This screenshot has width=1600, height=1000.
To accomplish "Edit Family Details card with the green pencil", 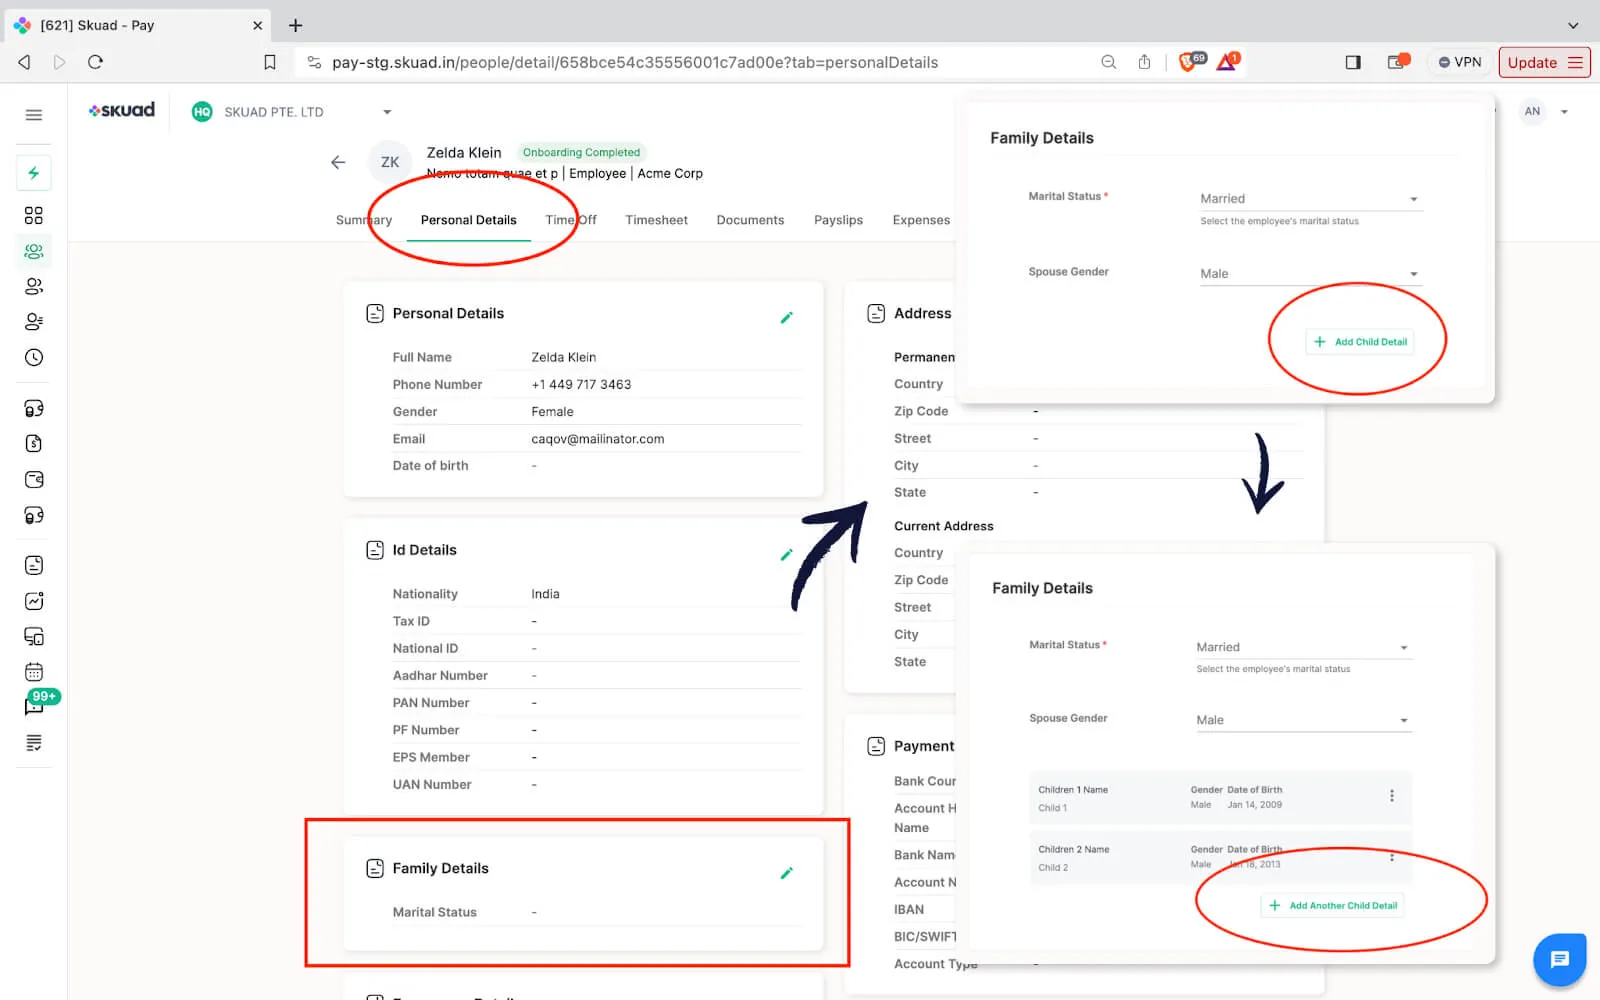I will pos(787,873).
